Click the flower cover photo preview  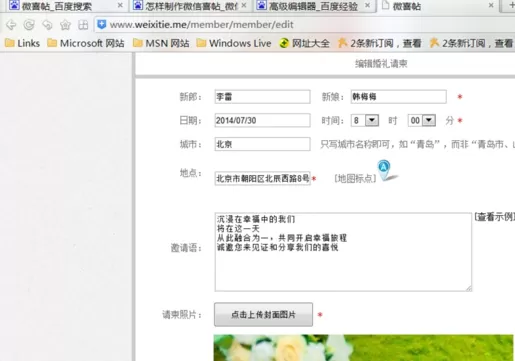(363, 348)
